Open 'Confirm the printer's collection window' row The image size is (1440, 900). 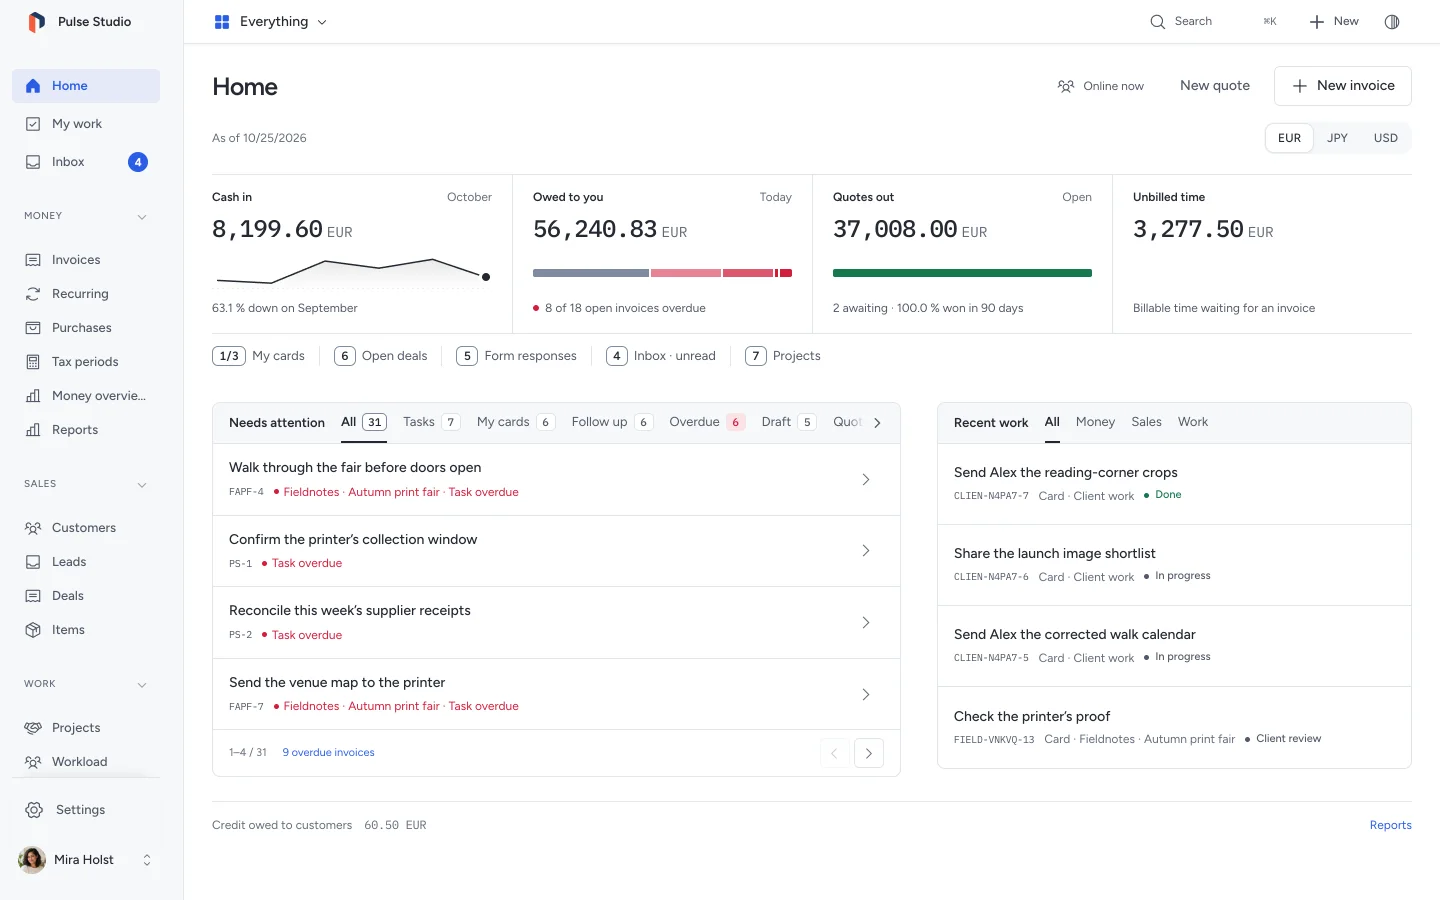pyautogui.click(x=556, y=551)
